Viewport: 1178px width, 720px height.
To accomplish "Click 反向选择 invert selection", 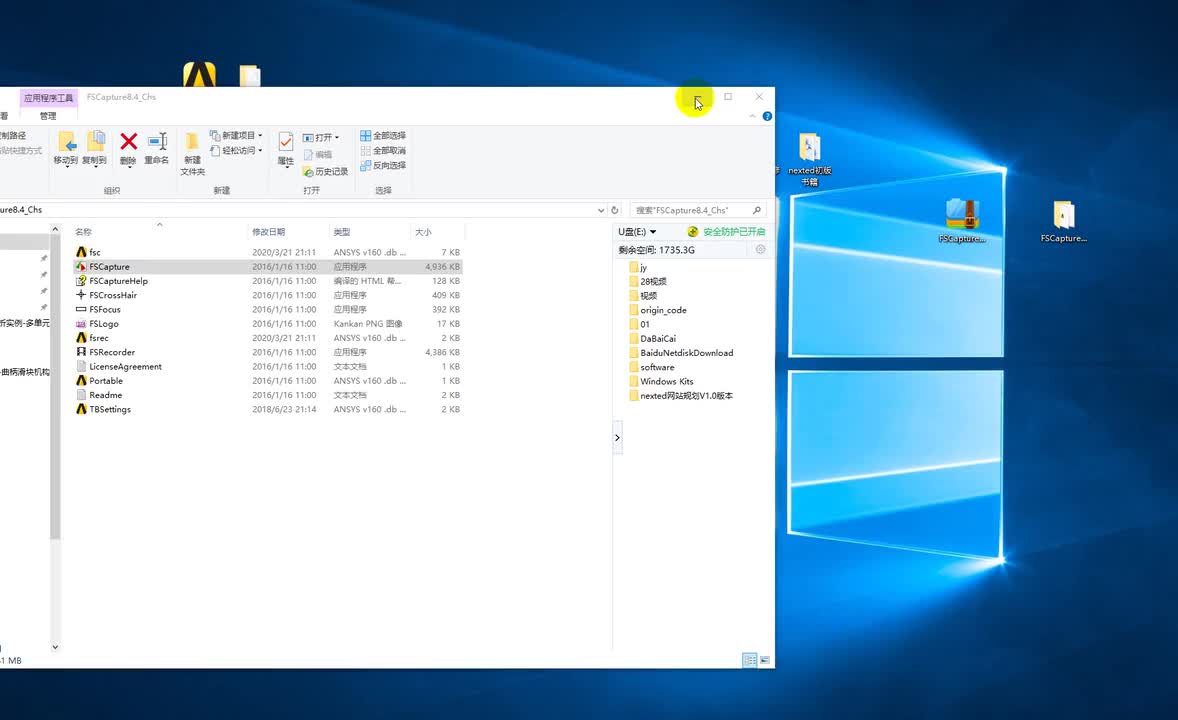I will [383, 165].
